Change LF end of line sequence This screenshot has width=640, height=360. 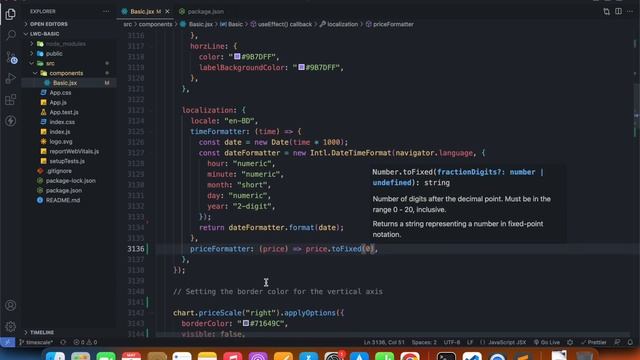470,342
